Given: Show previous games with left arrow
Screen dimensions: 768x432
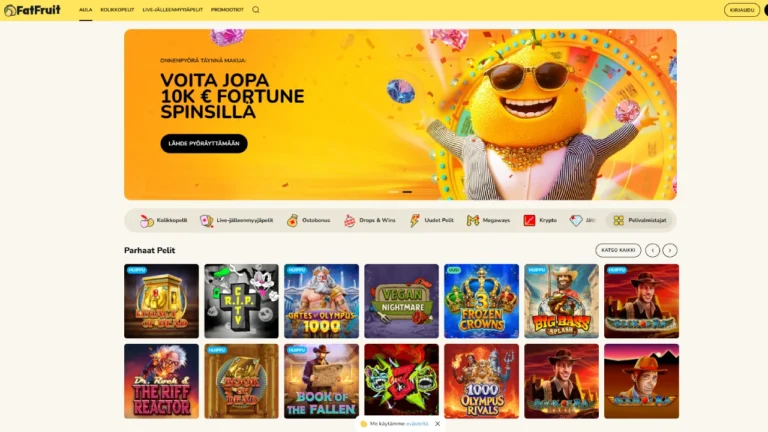Looking at the screenshot, I should click(x=652, y=250).
